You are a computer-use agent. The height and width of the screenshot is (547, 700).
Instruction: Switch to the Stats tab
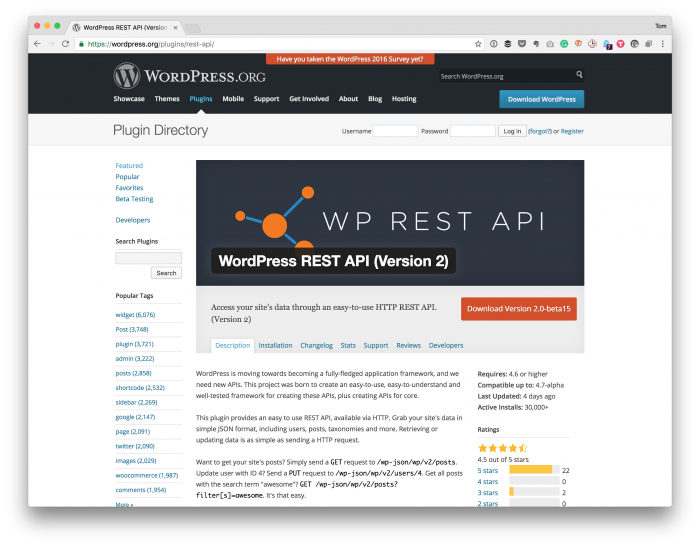348,345
